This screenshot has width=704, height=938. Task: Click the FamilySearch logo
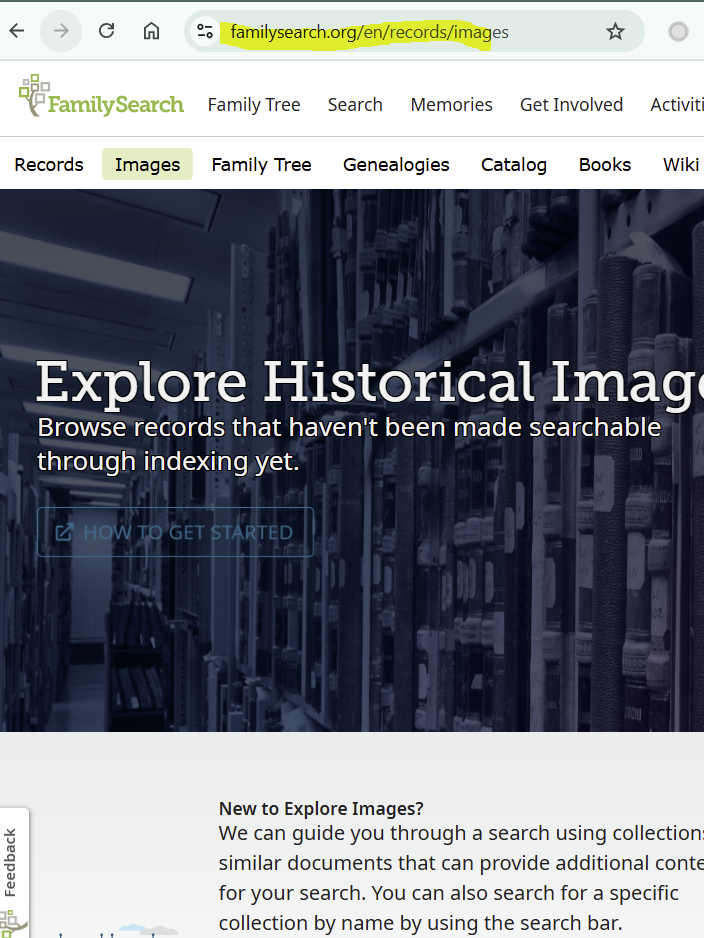[x=101, y=97]
